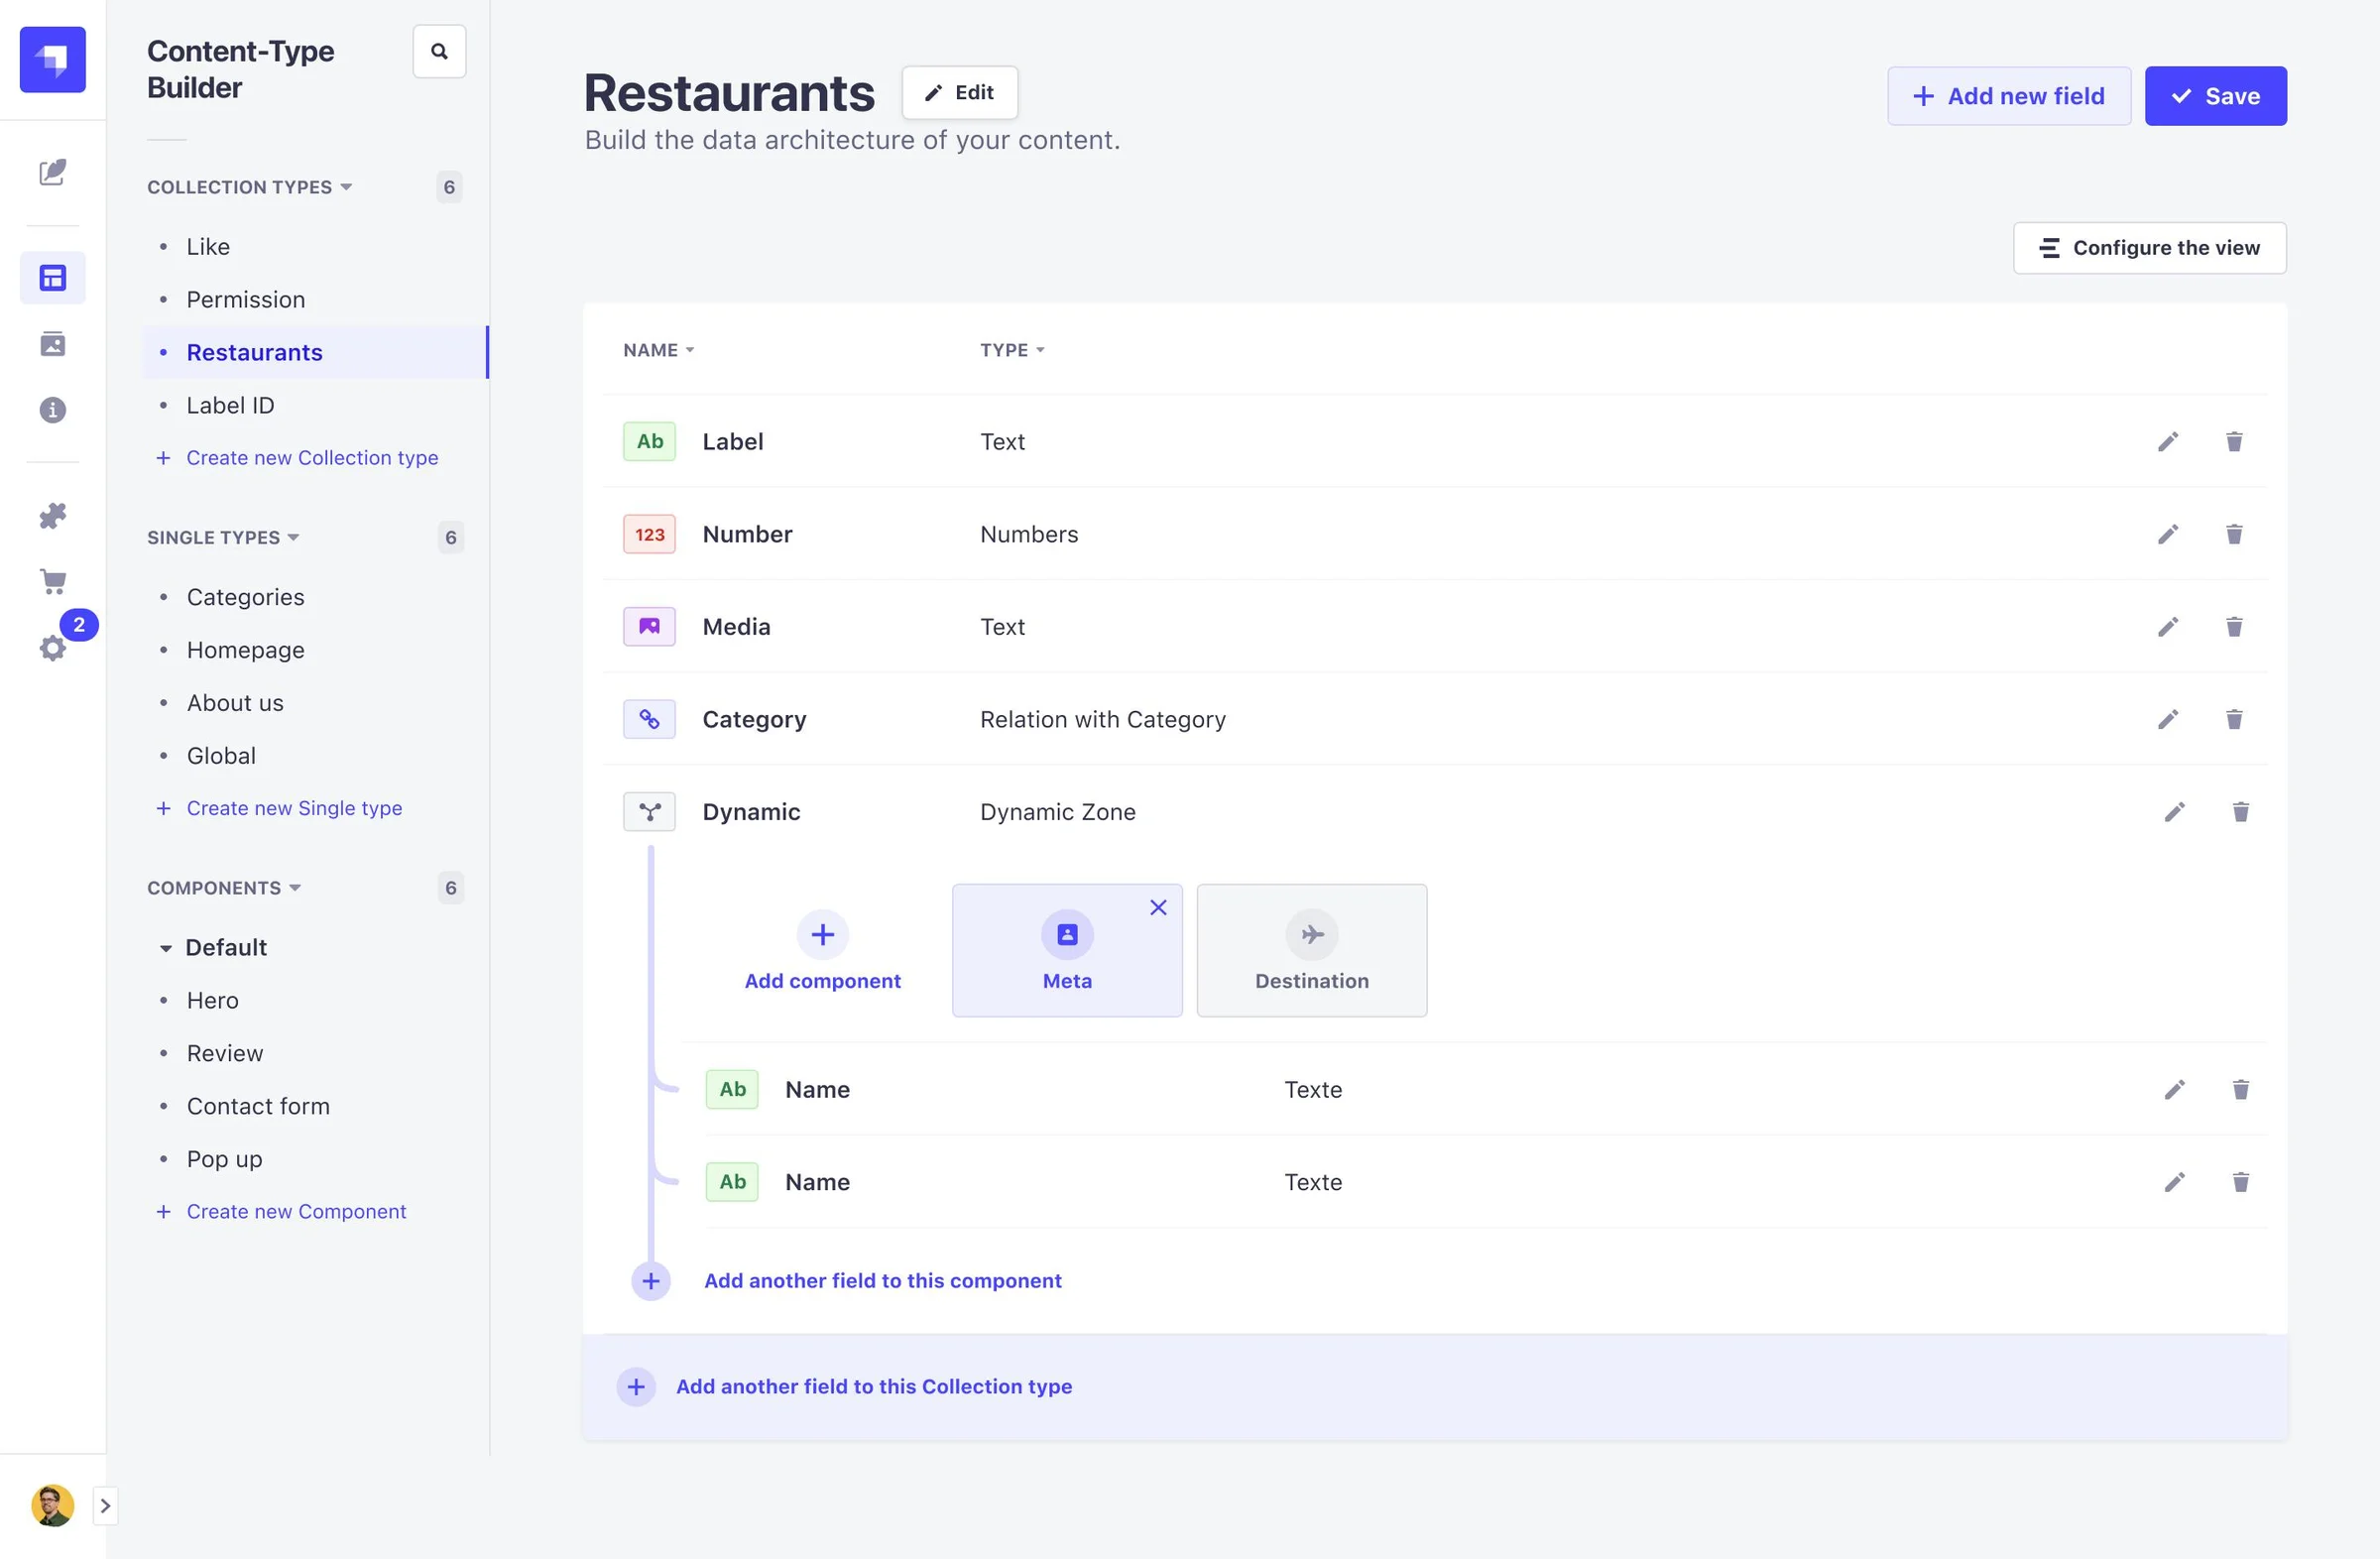Open the Homepage single type
2380x1559 pixels.
tap(246, 650)
